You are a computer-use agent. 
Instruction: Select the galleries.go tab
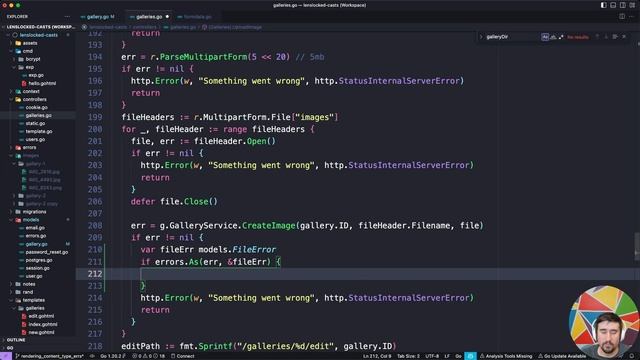149,17
